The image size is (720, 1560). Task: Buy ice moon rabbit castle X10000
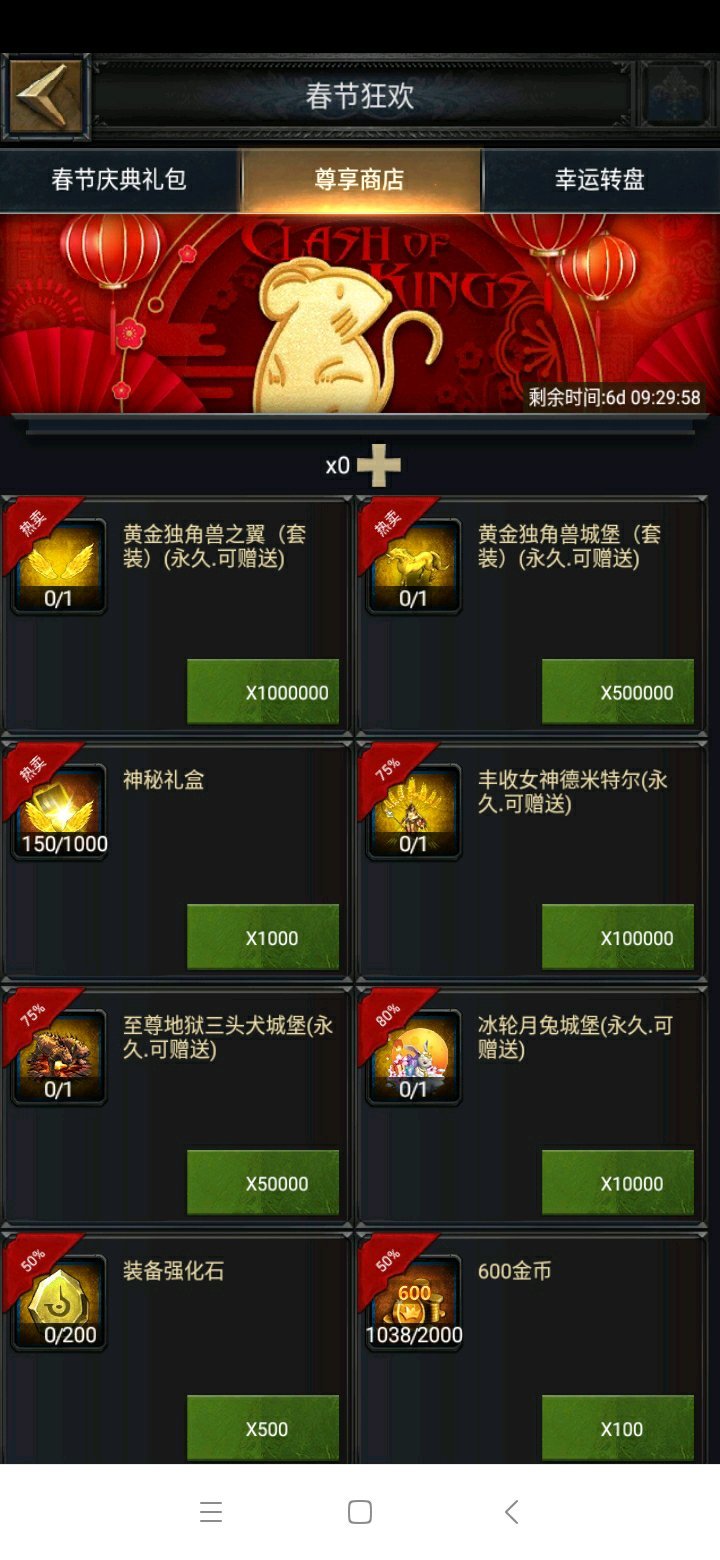[618, 1183]
